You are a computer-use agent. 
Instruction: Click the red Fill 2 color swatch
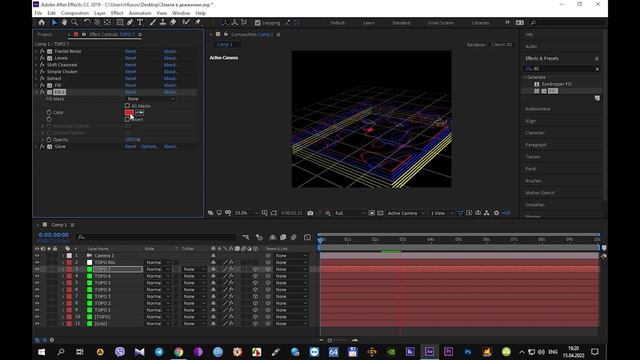click(x=129, y=113)
